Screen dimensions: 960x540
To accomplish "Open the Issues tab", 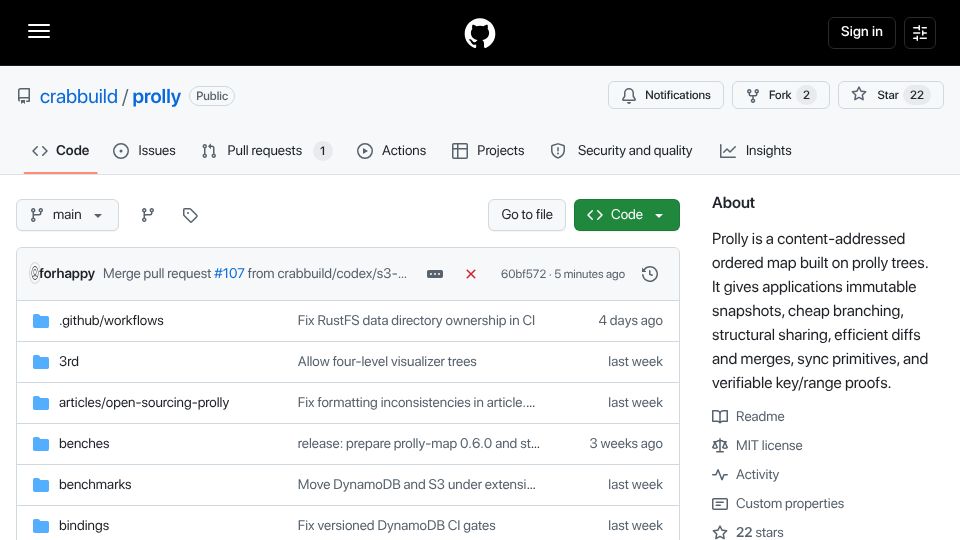I will click(144, 151).
